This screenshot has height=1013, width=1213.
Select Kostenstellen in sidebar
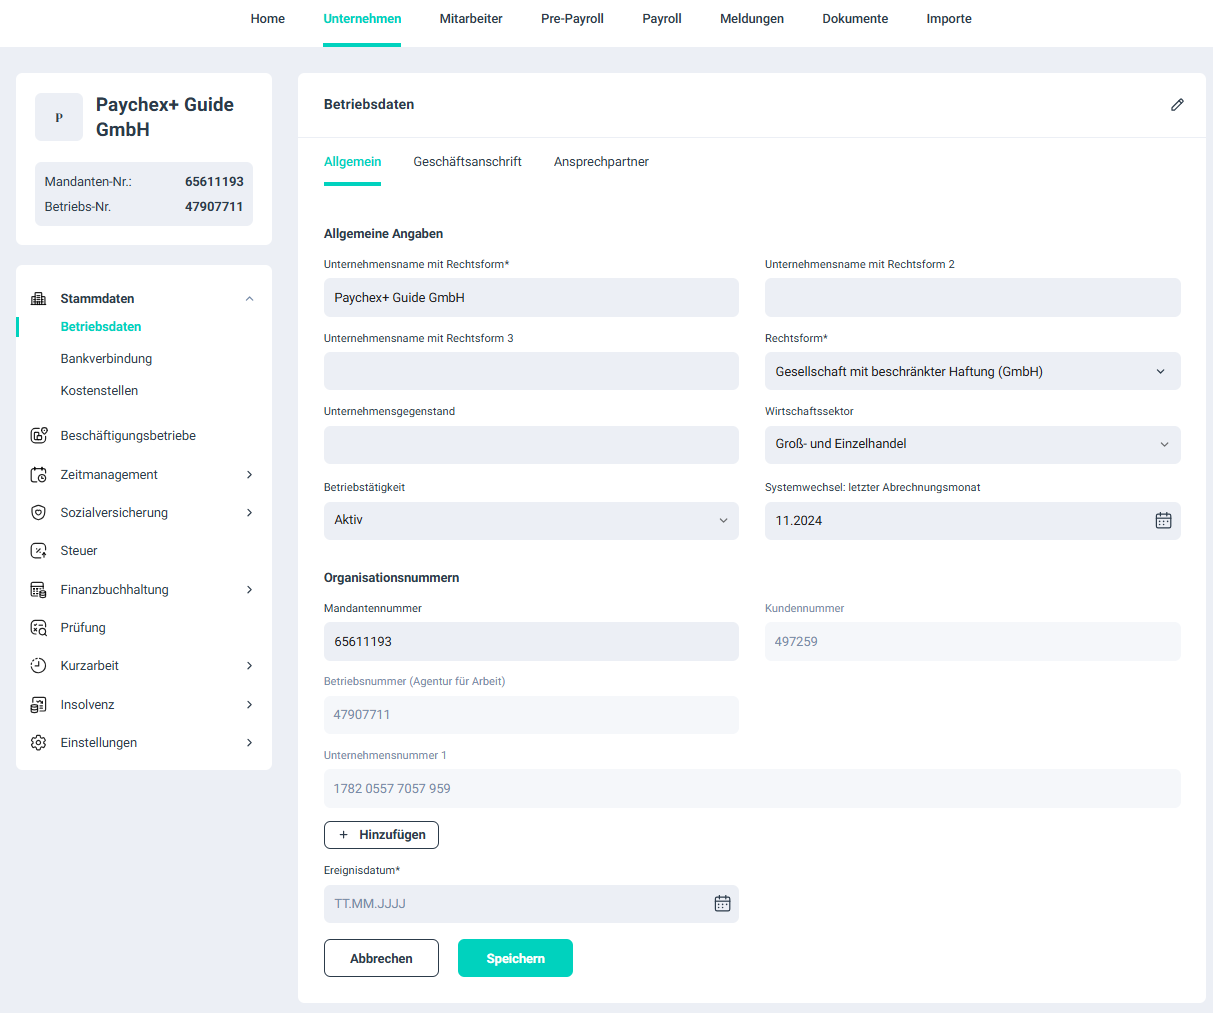click(99, 391)
